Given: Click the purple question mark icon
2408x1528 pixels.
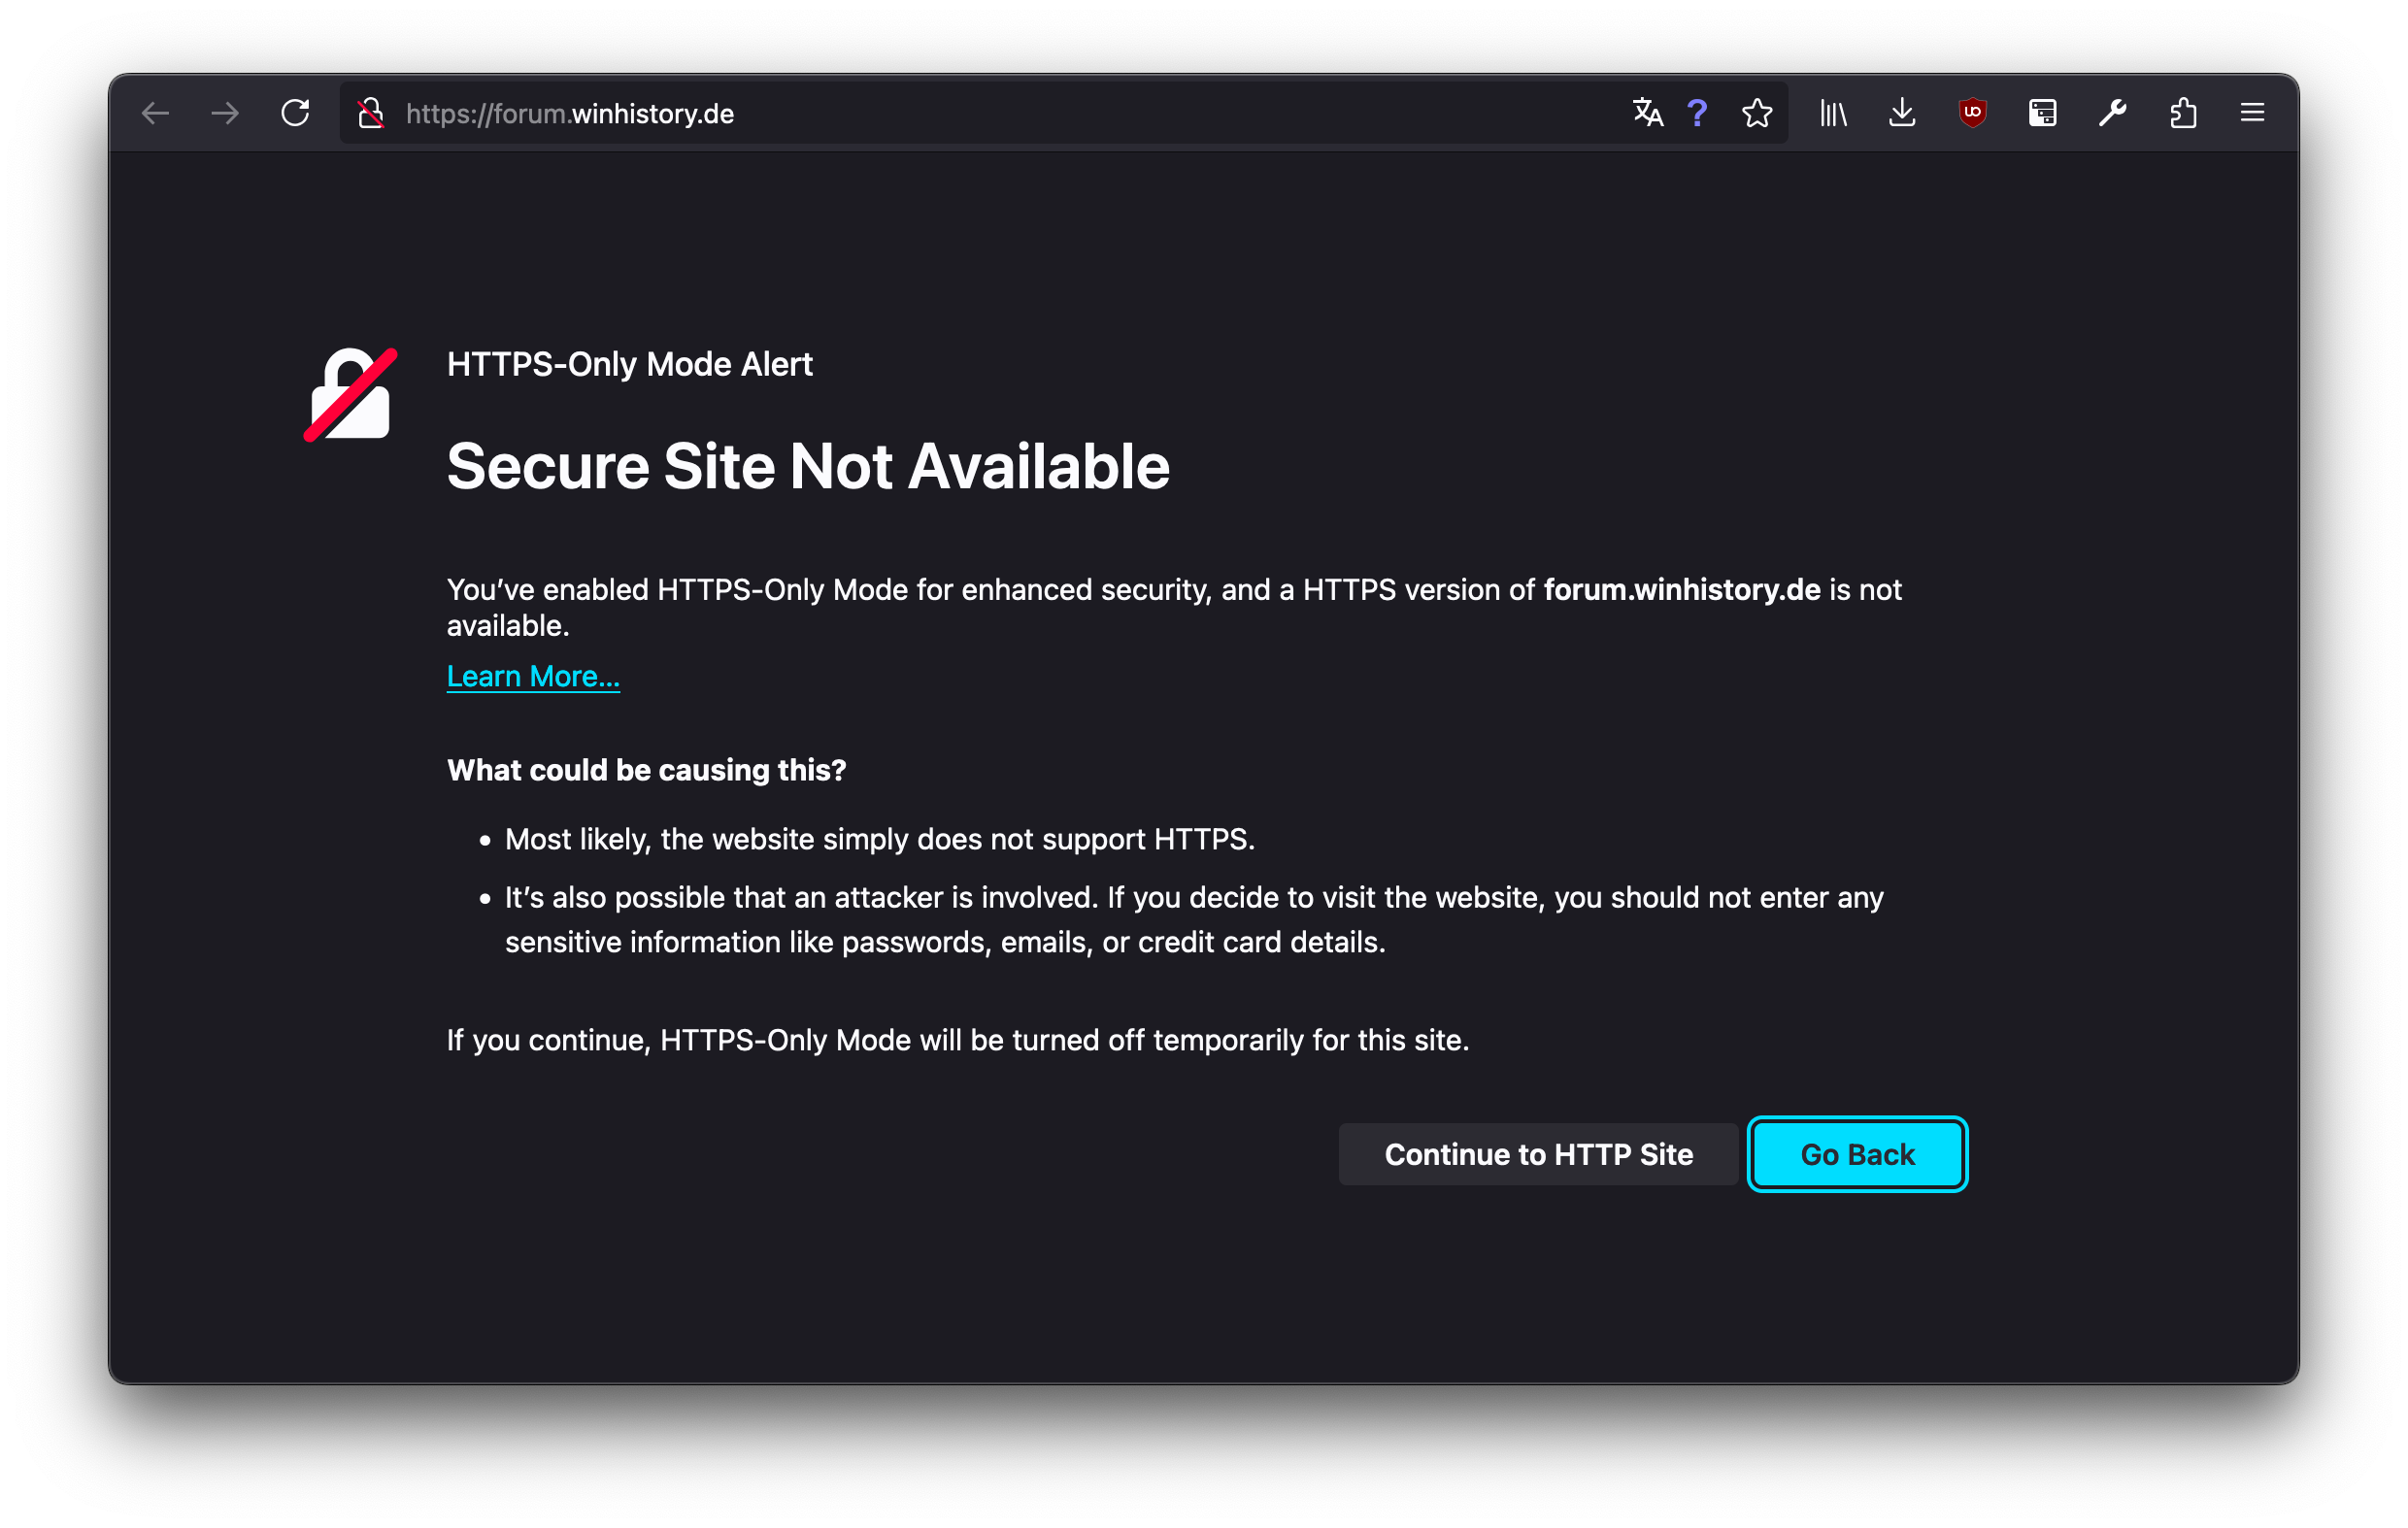Looking at the screenshot, I should coord(1697,113).
